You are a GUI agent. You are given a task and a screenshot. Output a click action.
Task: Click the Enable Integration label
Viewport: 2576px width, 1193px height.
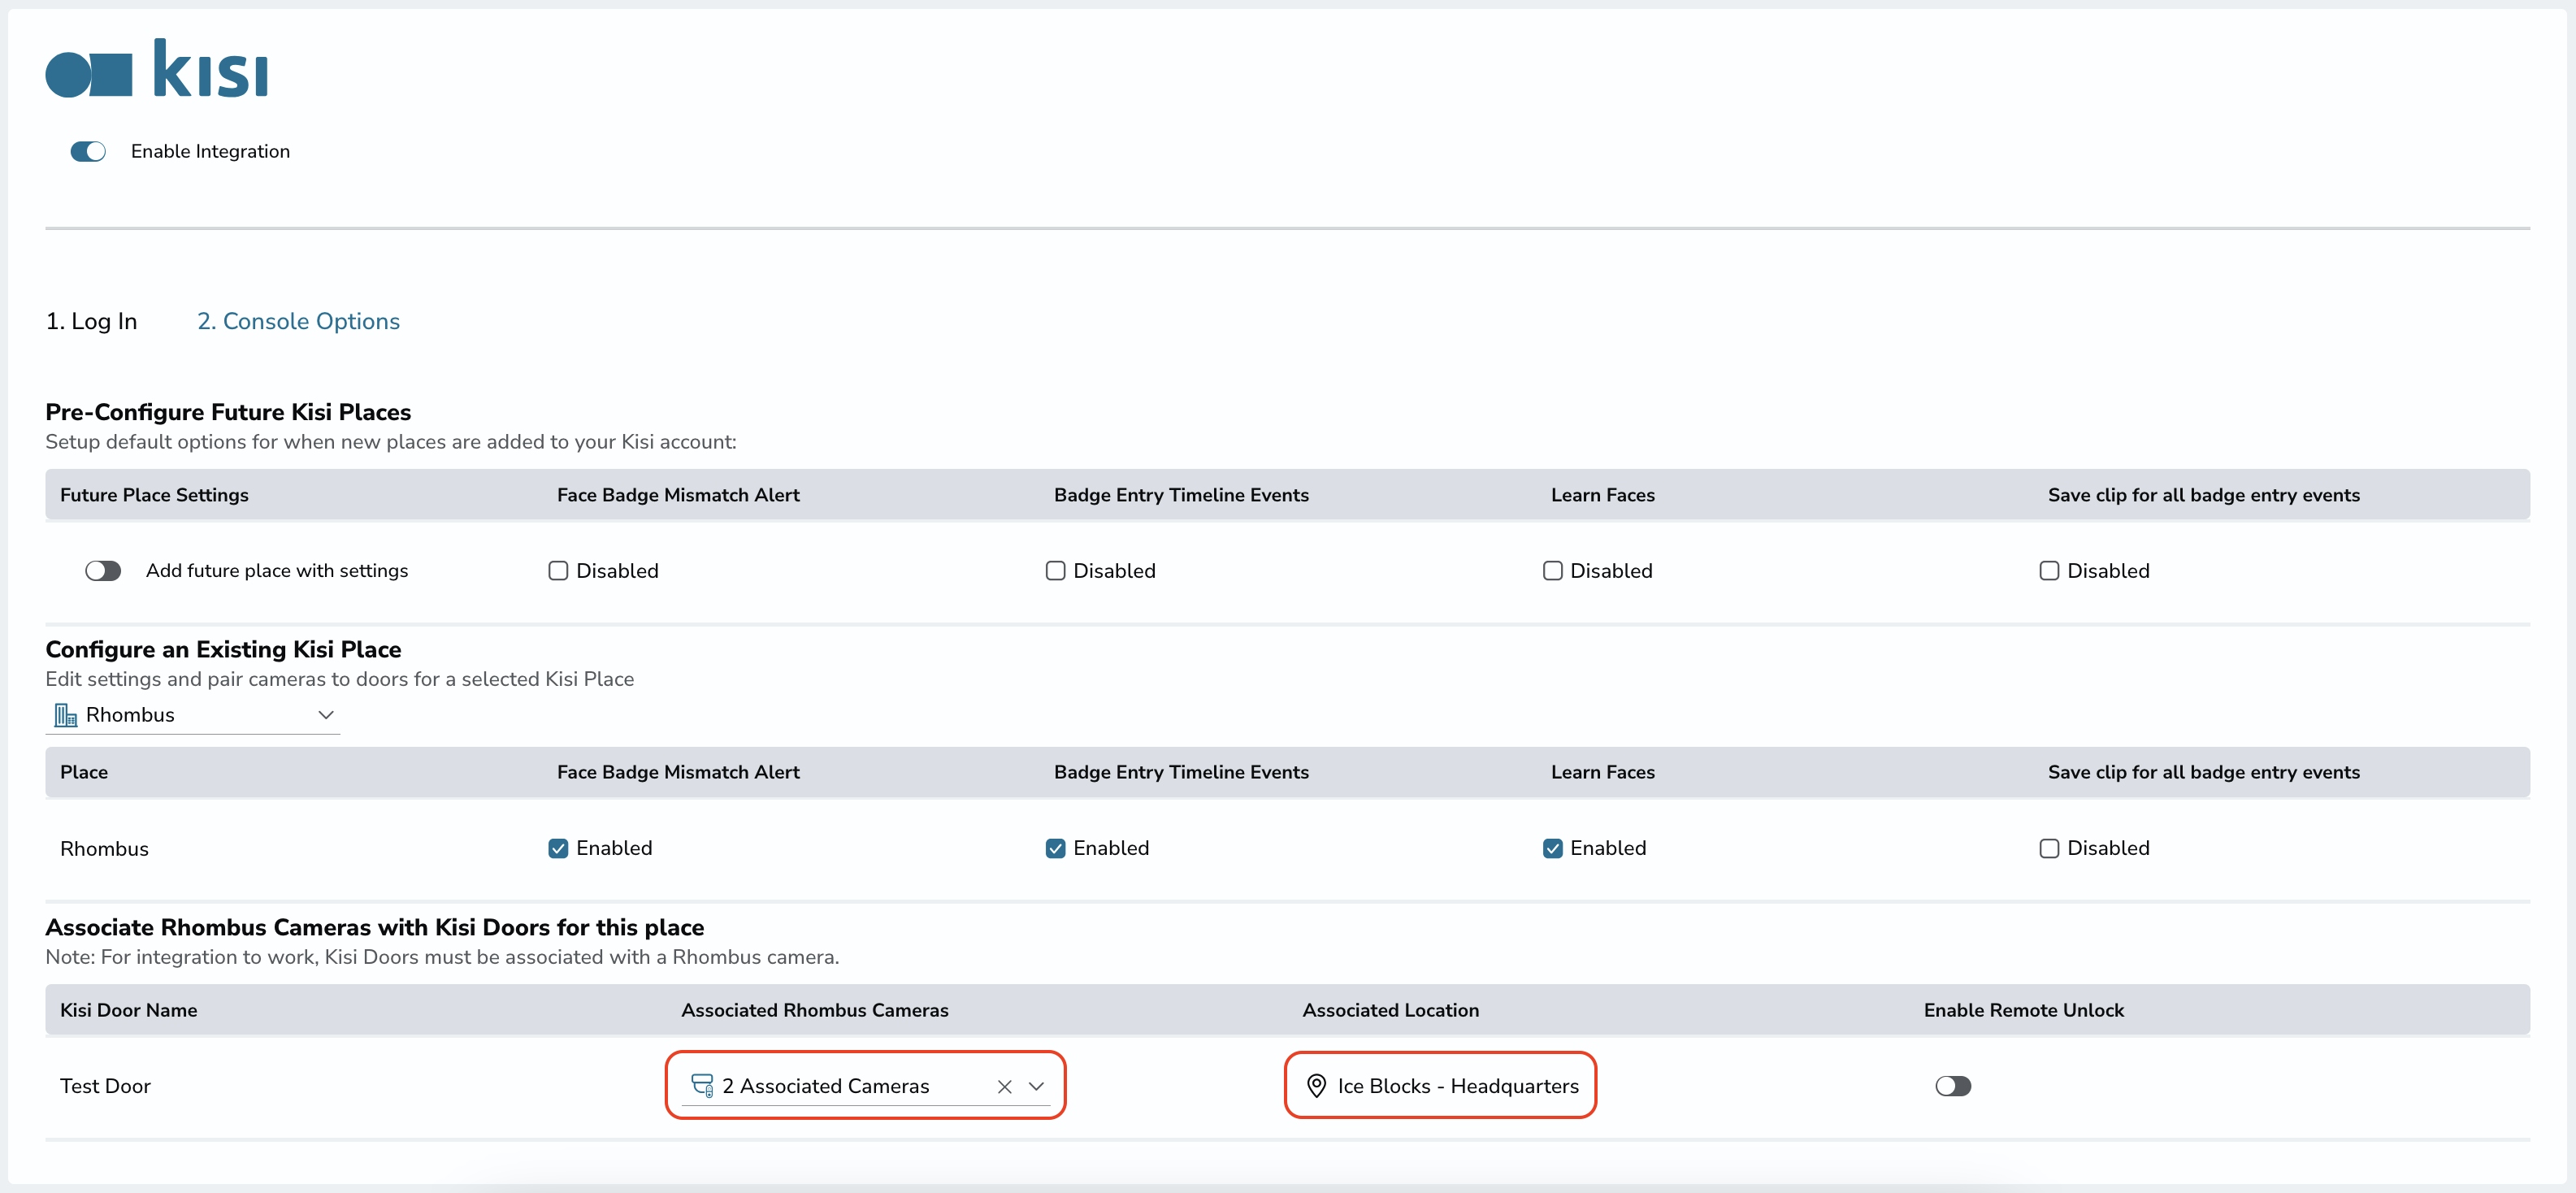(x=210, y=151)
